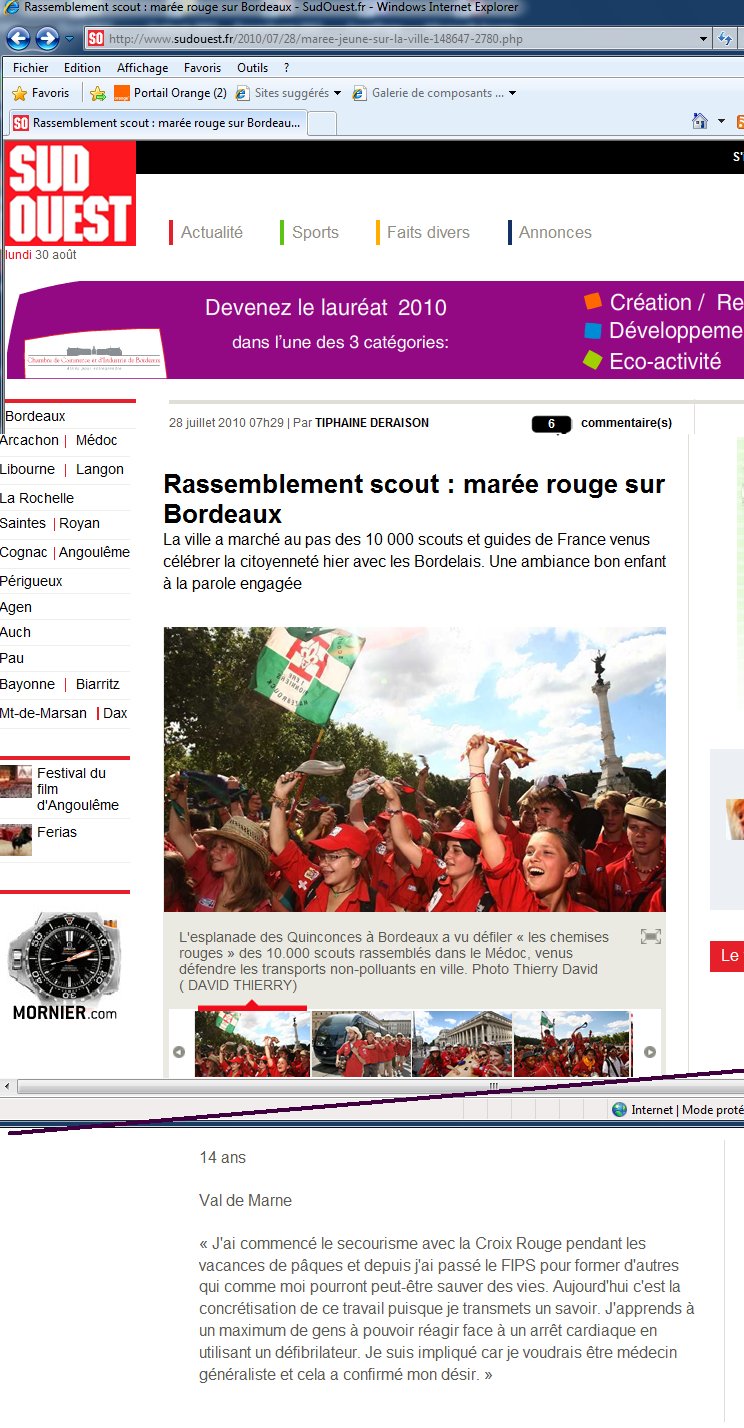This screenshot has height=1428, width=744.
Task: Click the fullscreen icon beside photo caption
Action: pos(651,936)
